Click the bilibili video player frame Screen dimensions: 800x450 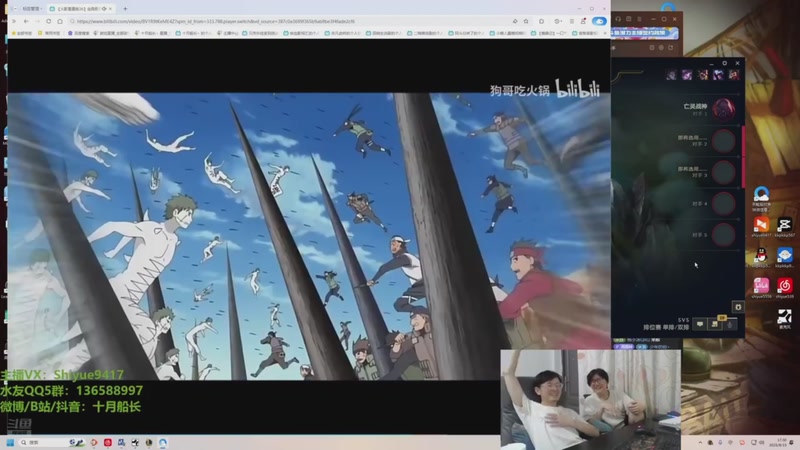tap(309, 236)
